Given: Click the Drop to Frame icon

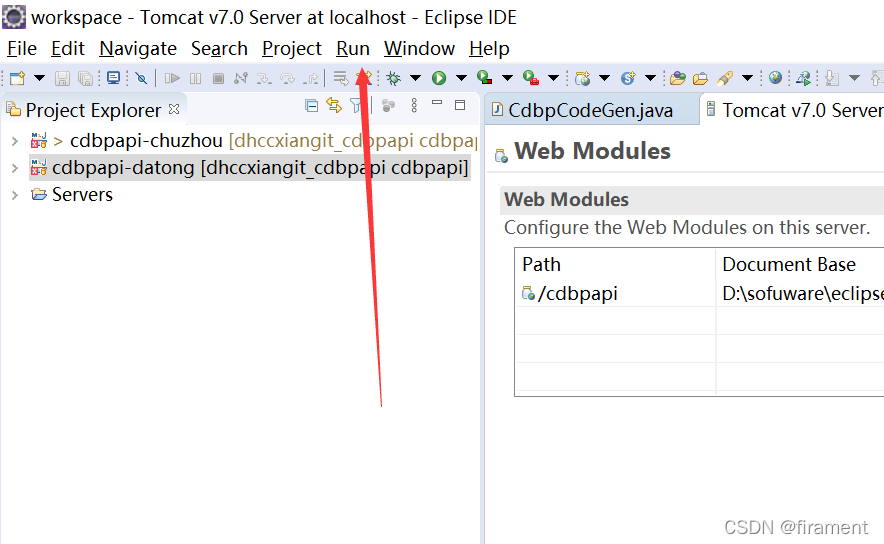Looking at the screenshot, I should 341,78.
